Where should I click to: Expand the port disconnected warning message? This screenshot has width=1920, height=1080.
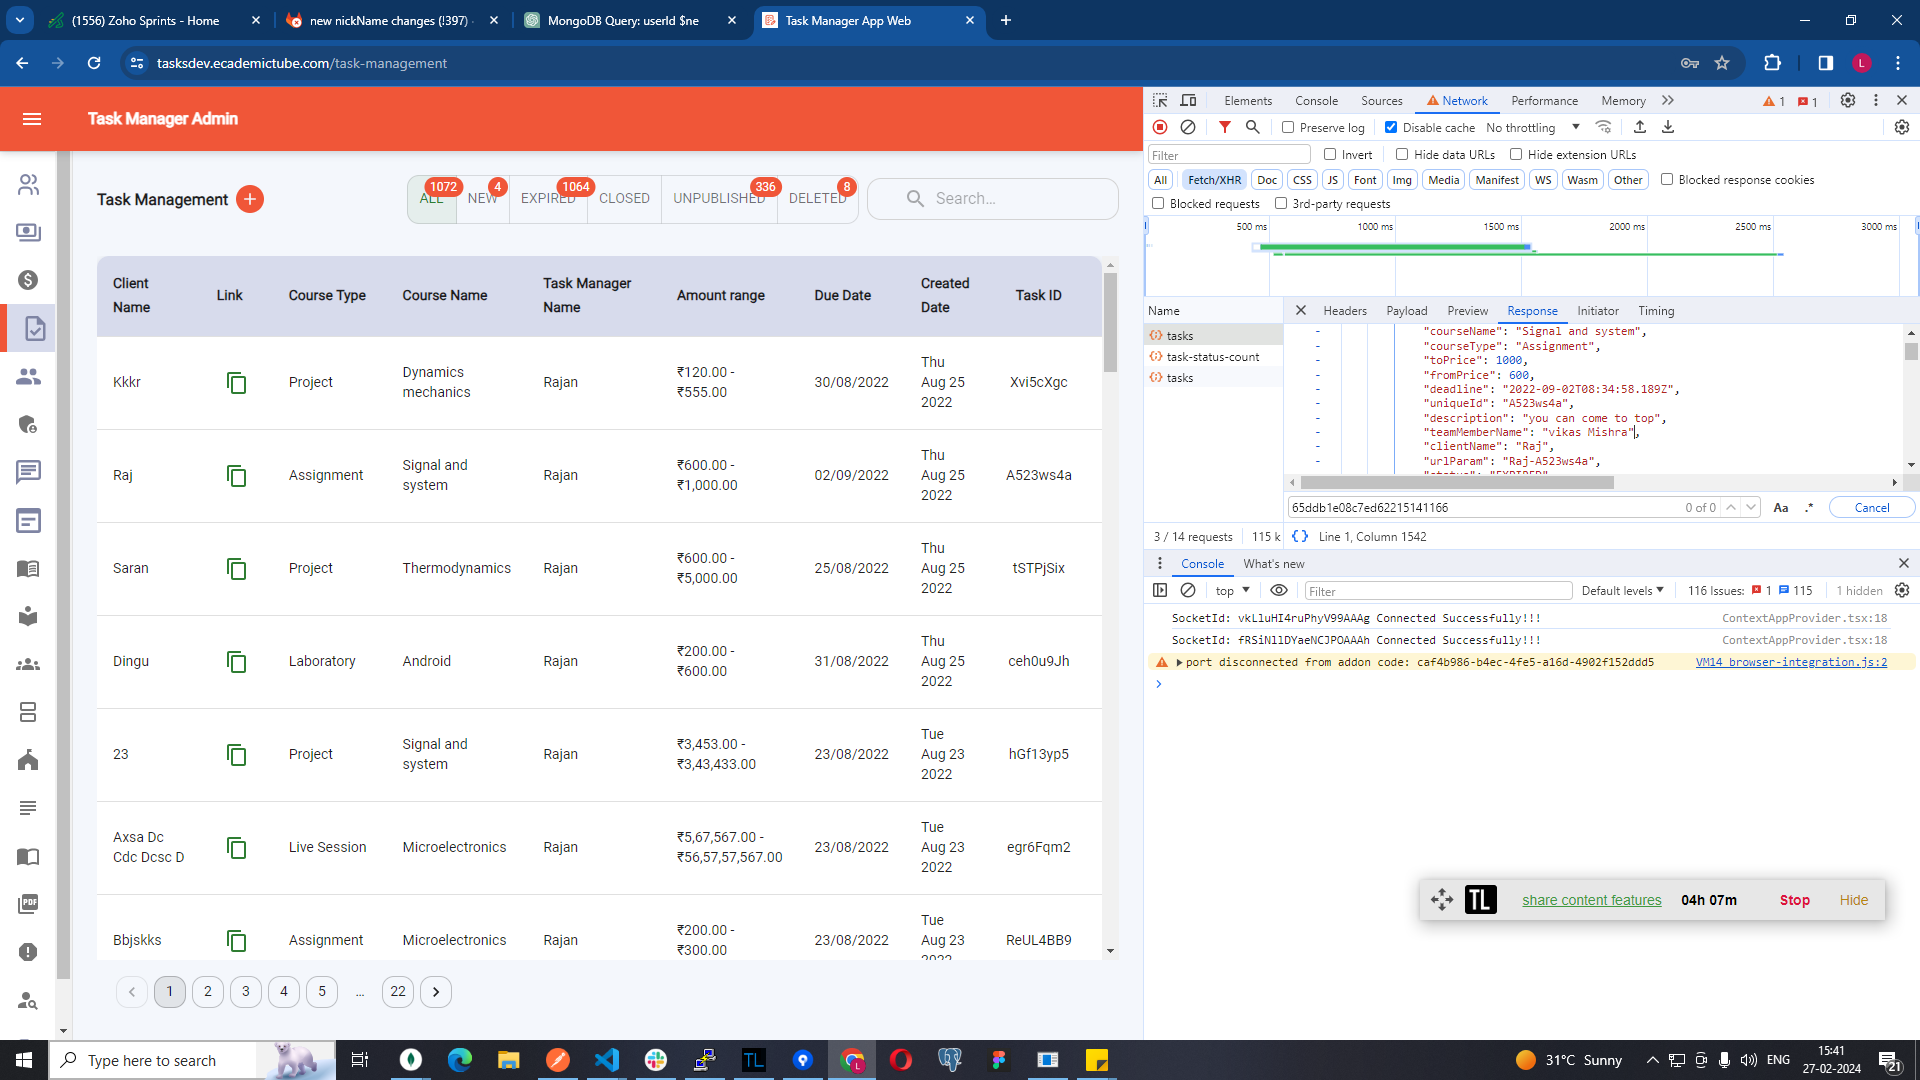(1180, 662)
